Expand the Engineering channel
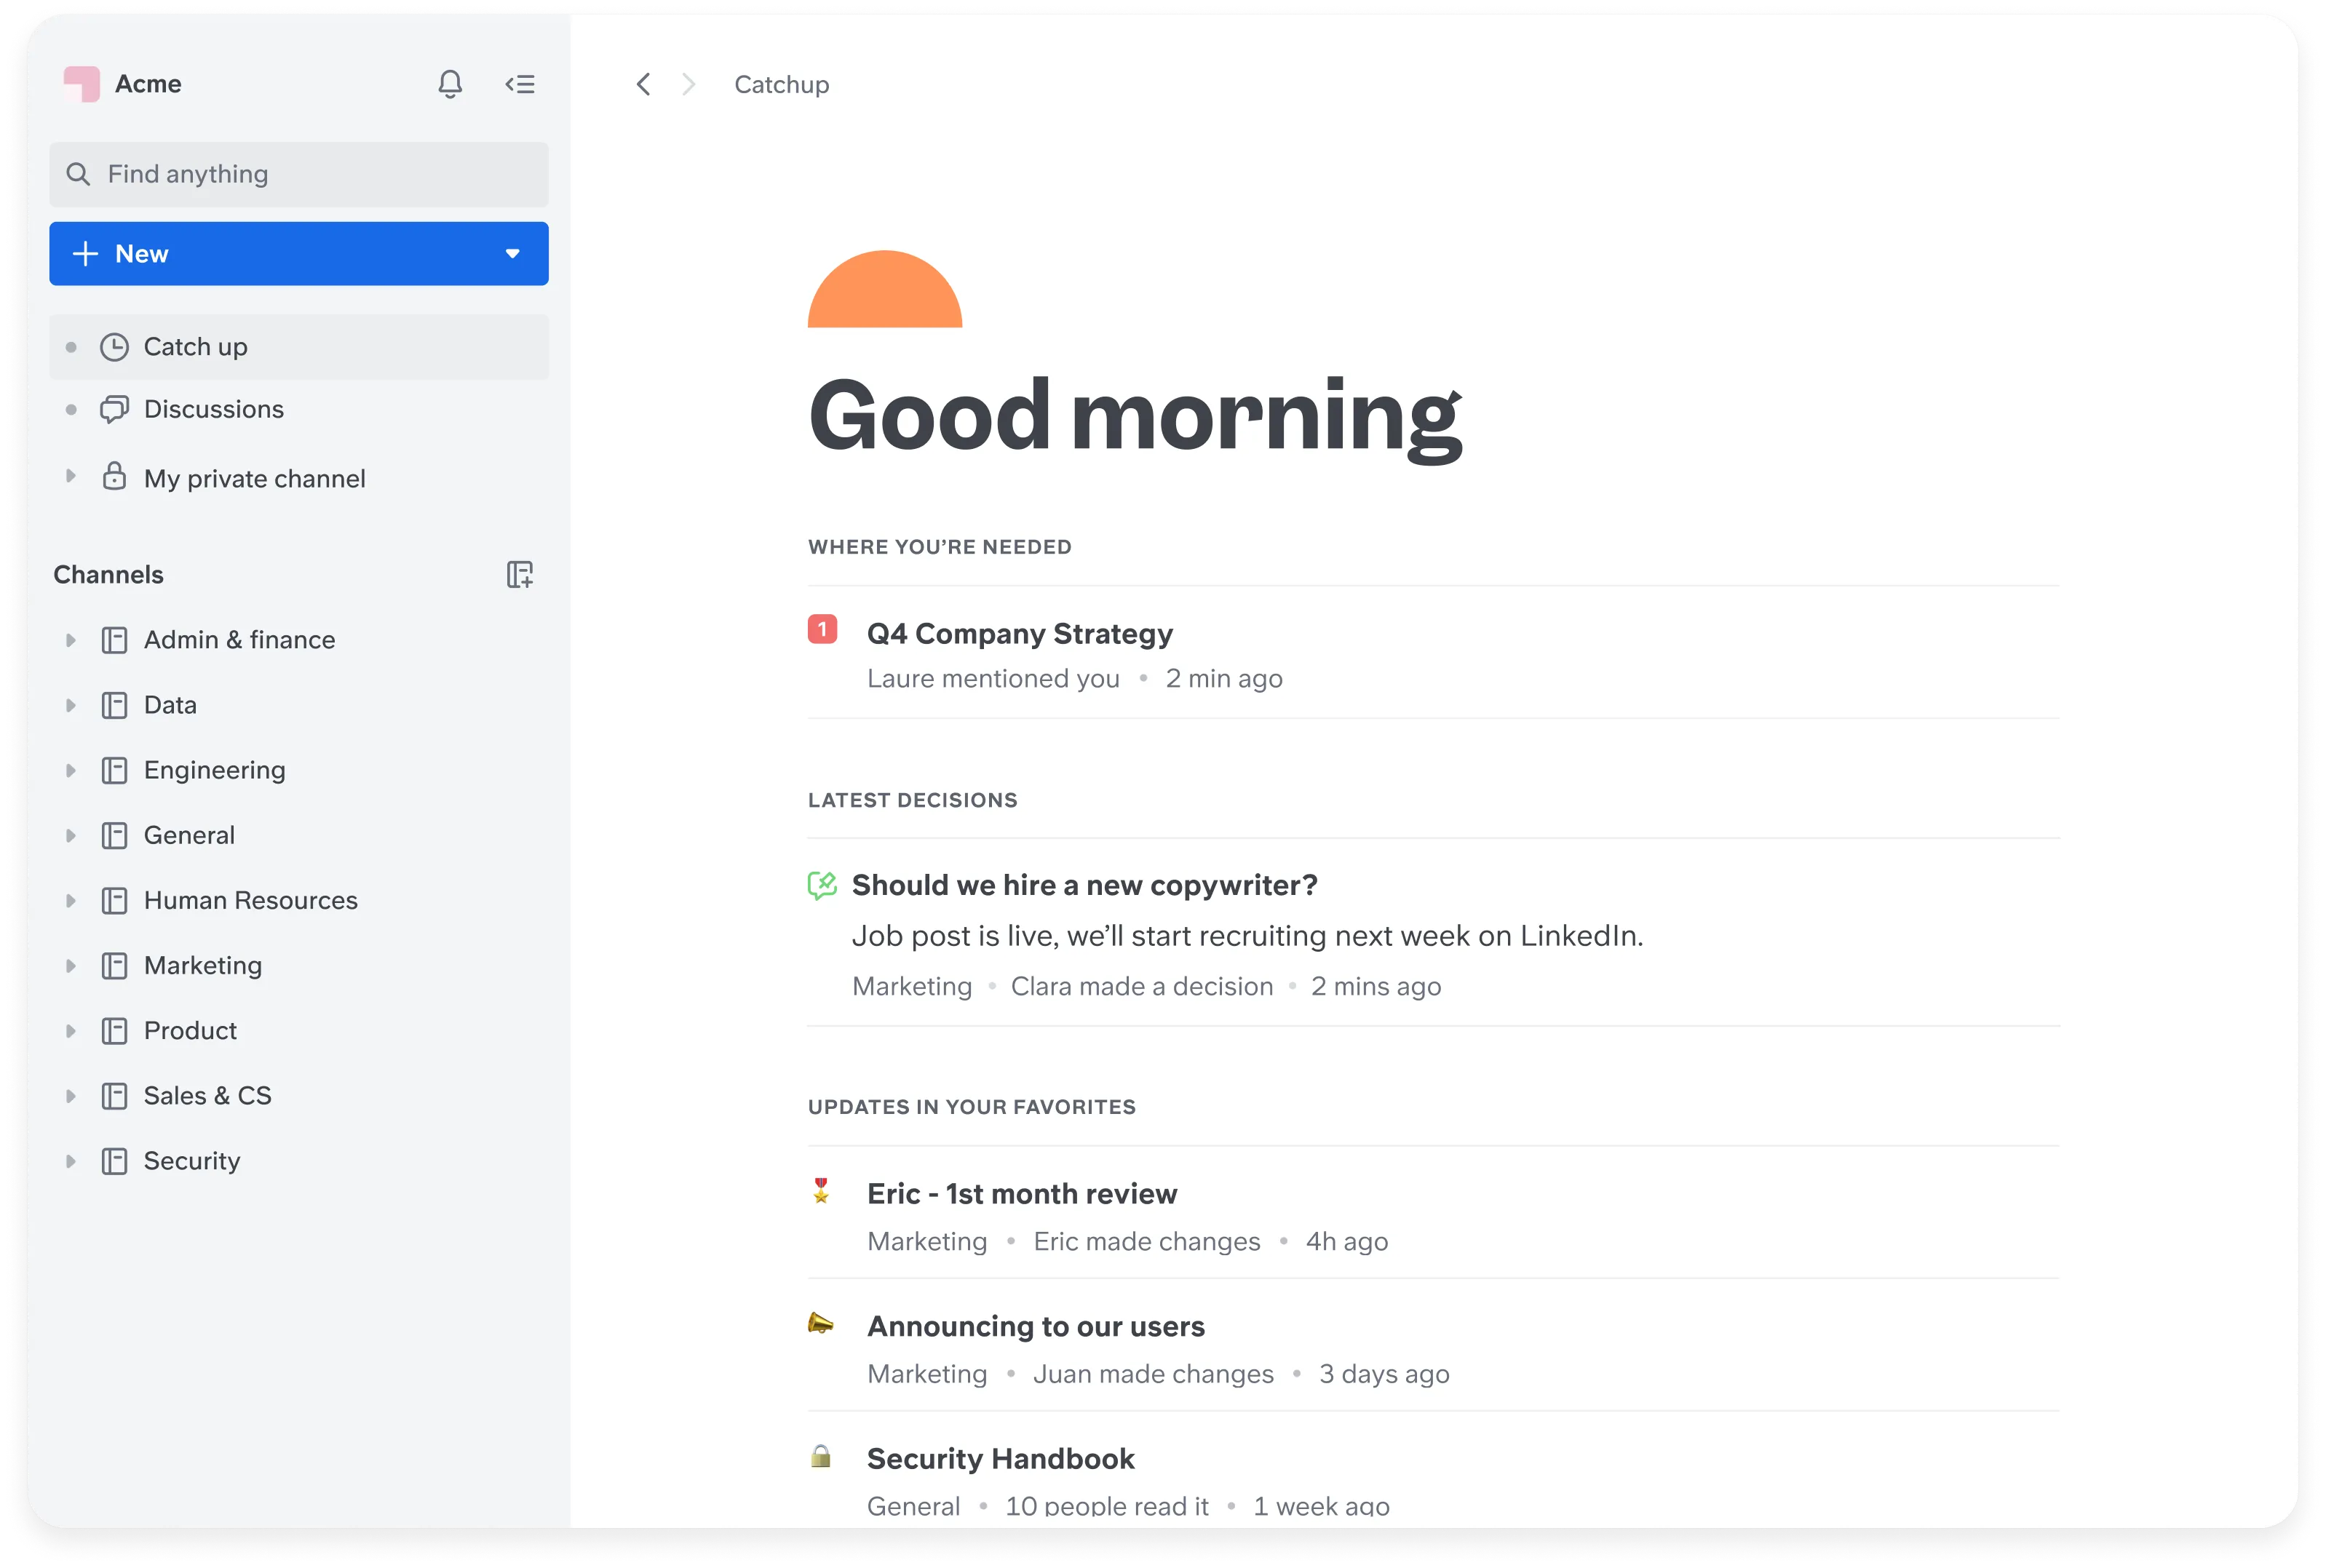This screenshot has width=2326, height=1568. [70, 771]
